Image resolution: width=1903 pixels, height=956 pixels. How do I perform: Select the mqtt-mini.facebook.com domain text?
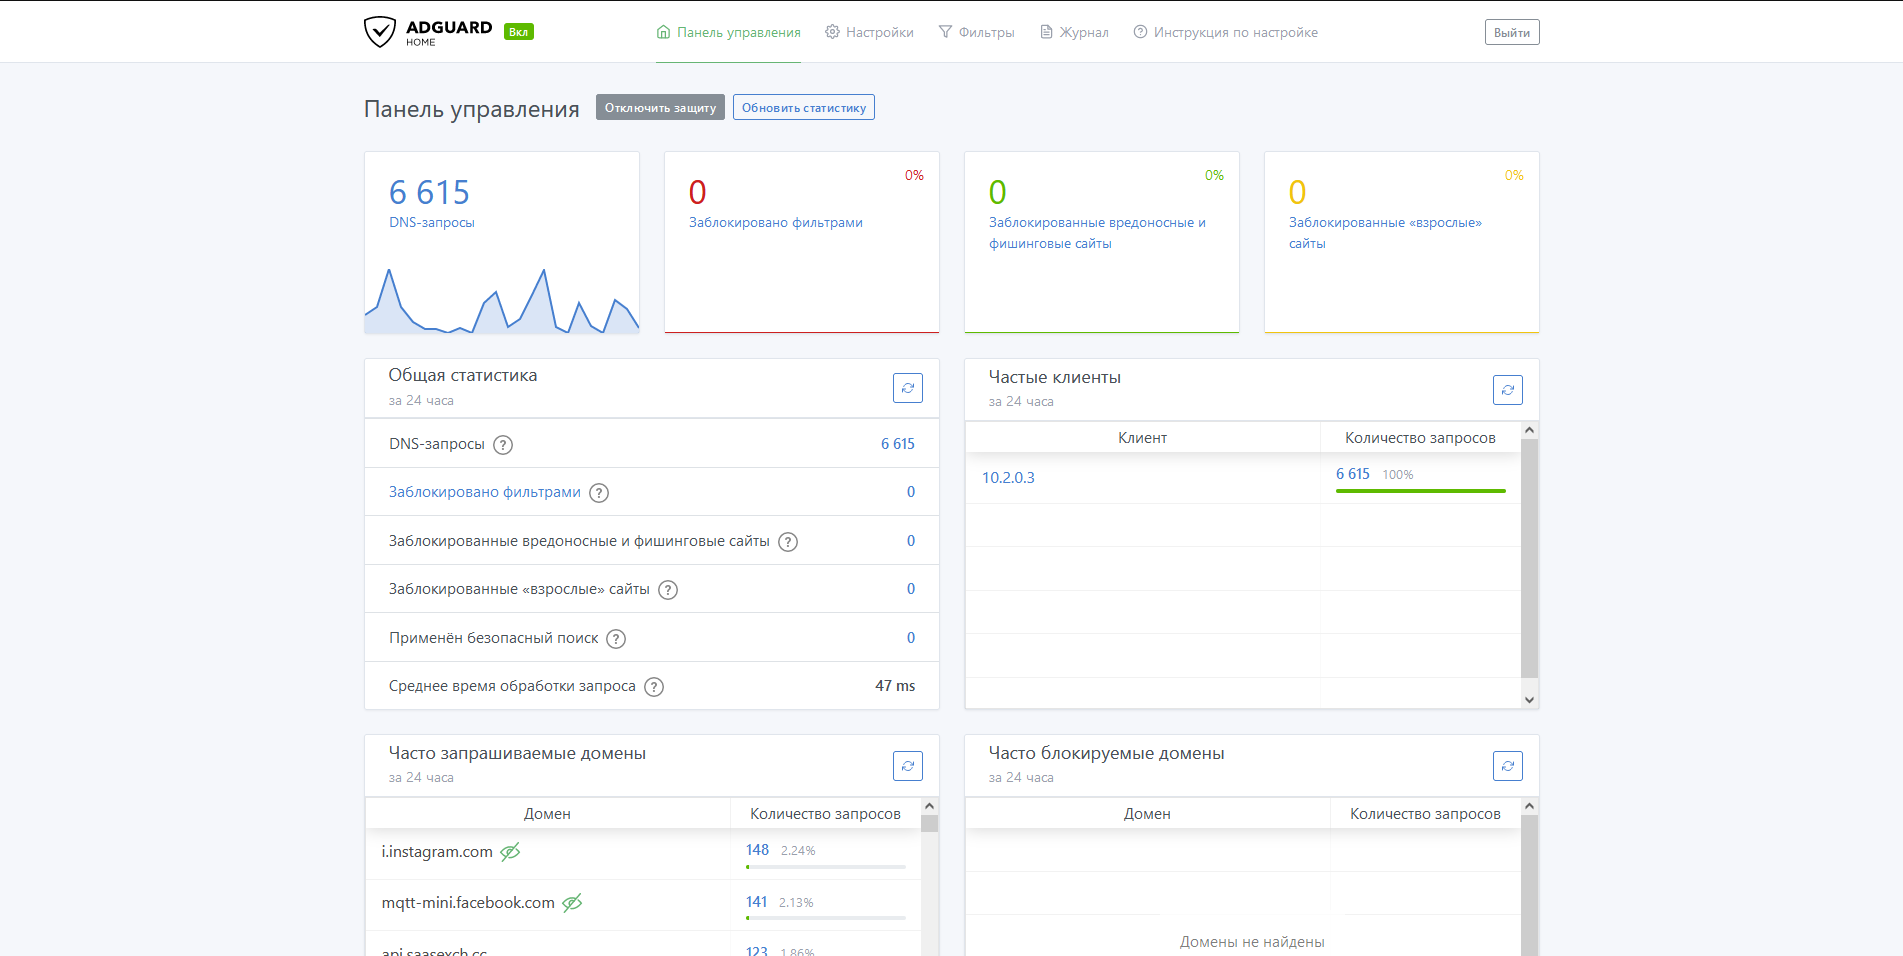pos(468,903)
